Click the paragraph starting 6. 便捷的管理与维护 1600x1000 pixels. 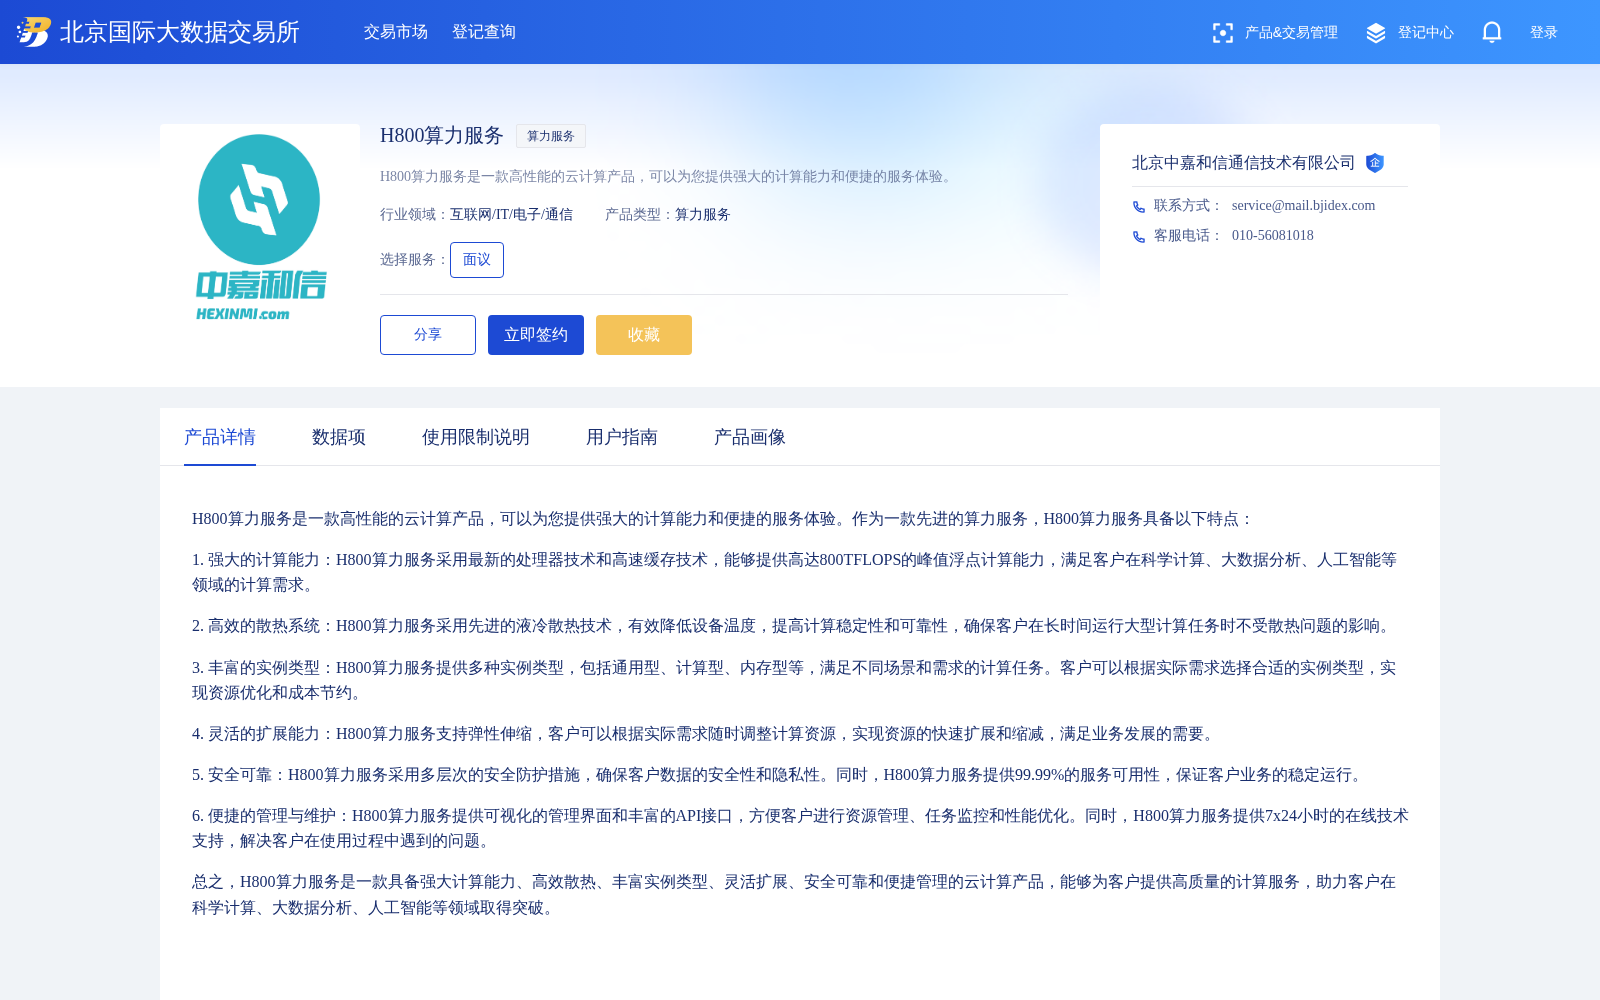(x=800, y=828)
